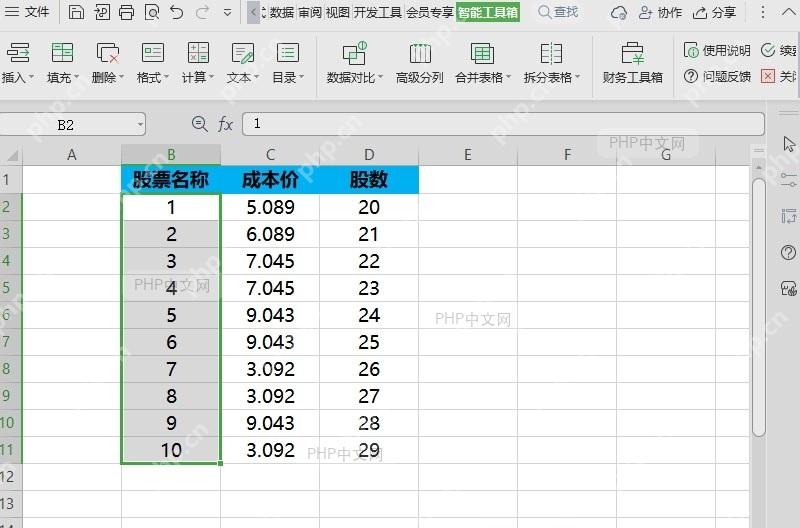Click header cell 股票名称
The image size is (800, 528).
pos(171,180)
